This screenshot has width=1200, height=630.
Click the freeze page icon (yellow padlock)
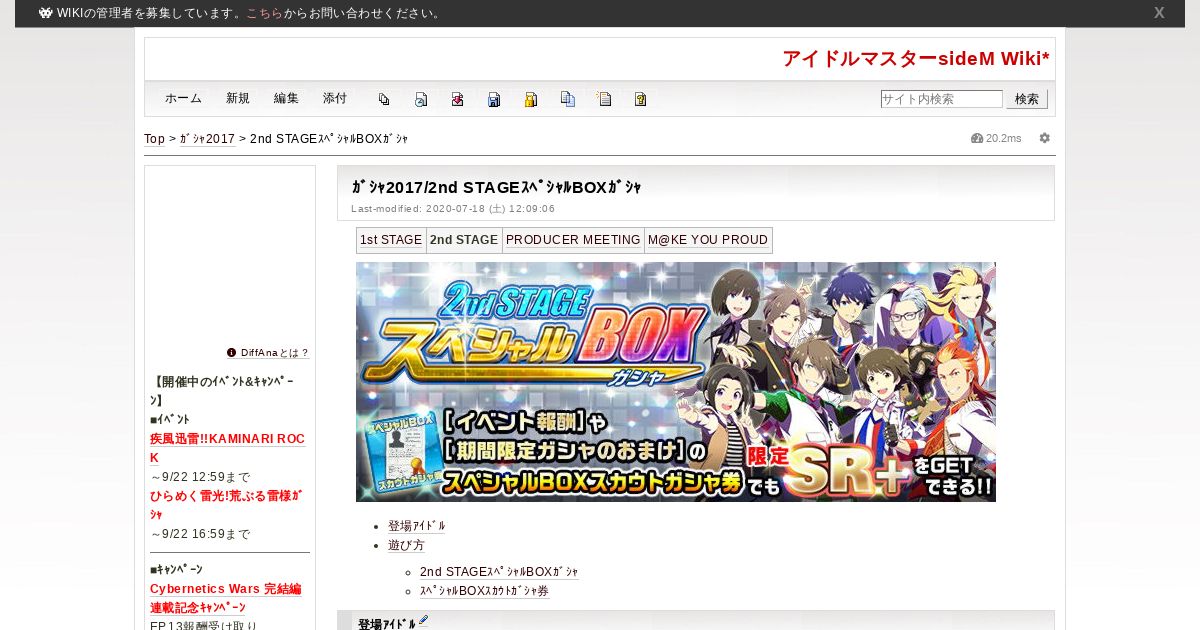531,99
